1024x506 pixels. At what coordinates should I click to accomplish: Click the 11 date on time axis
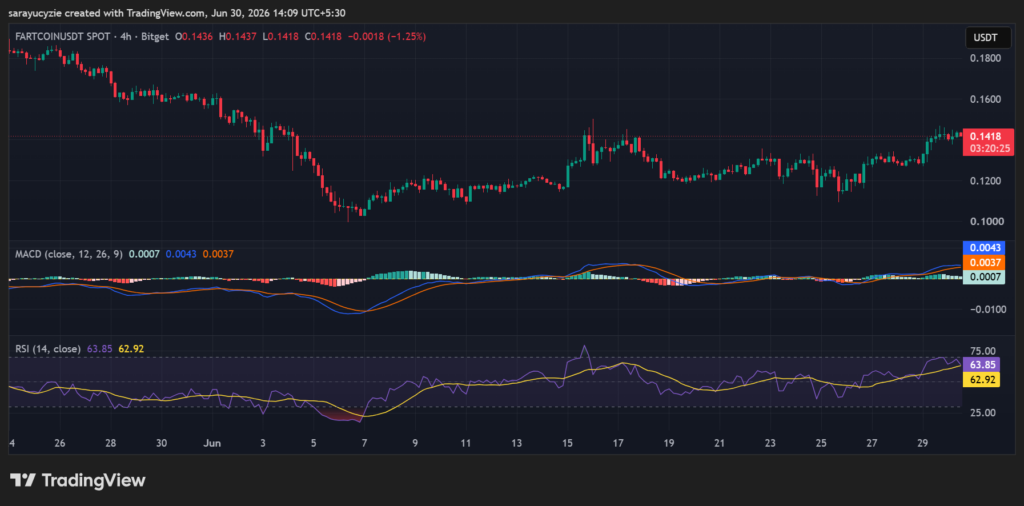[465, 443]
